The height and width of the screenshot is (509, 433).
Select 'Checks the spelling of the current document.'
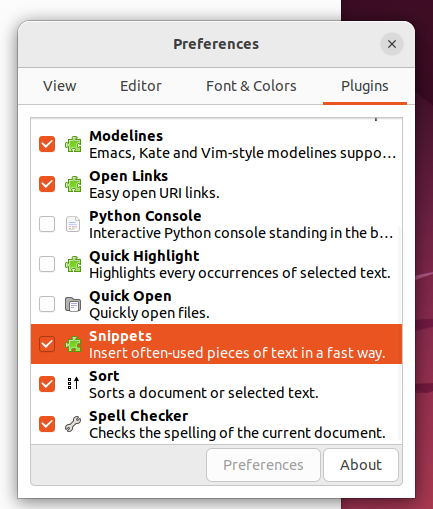click(237, 433)
